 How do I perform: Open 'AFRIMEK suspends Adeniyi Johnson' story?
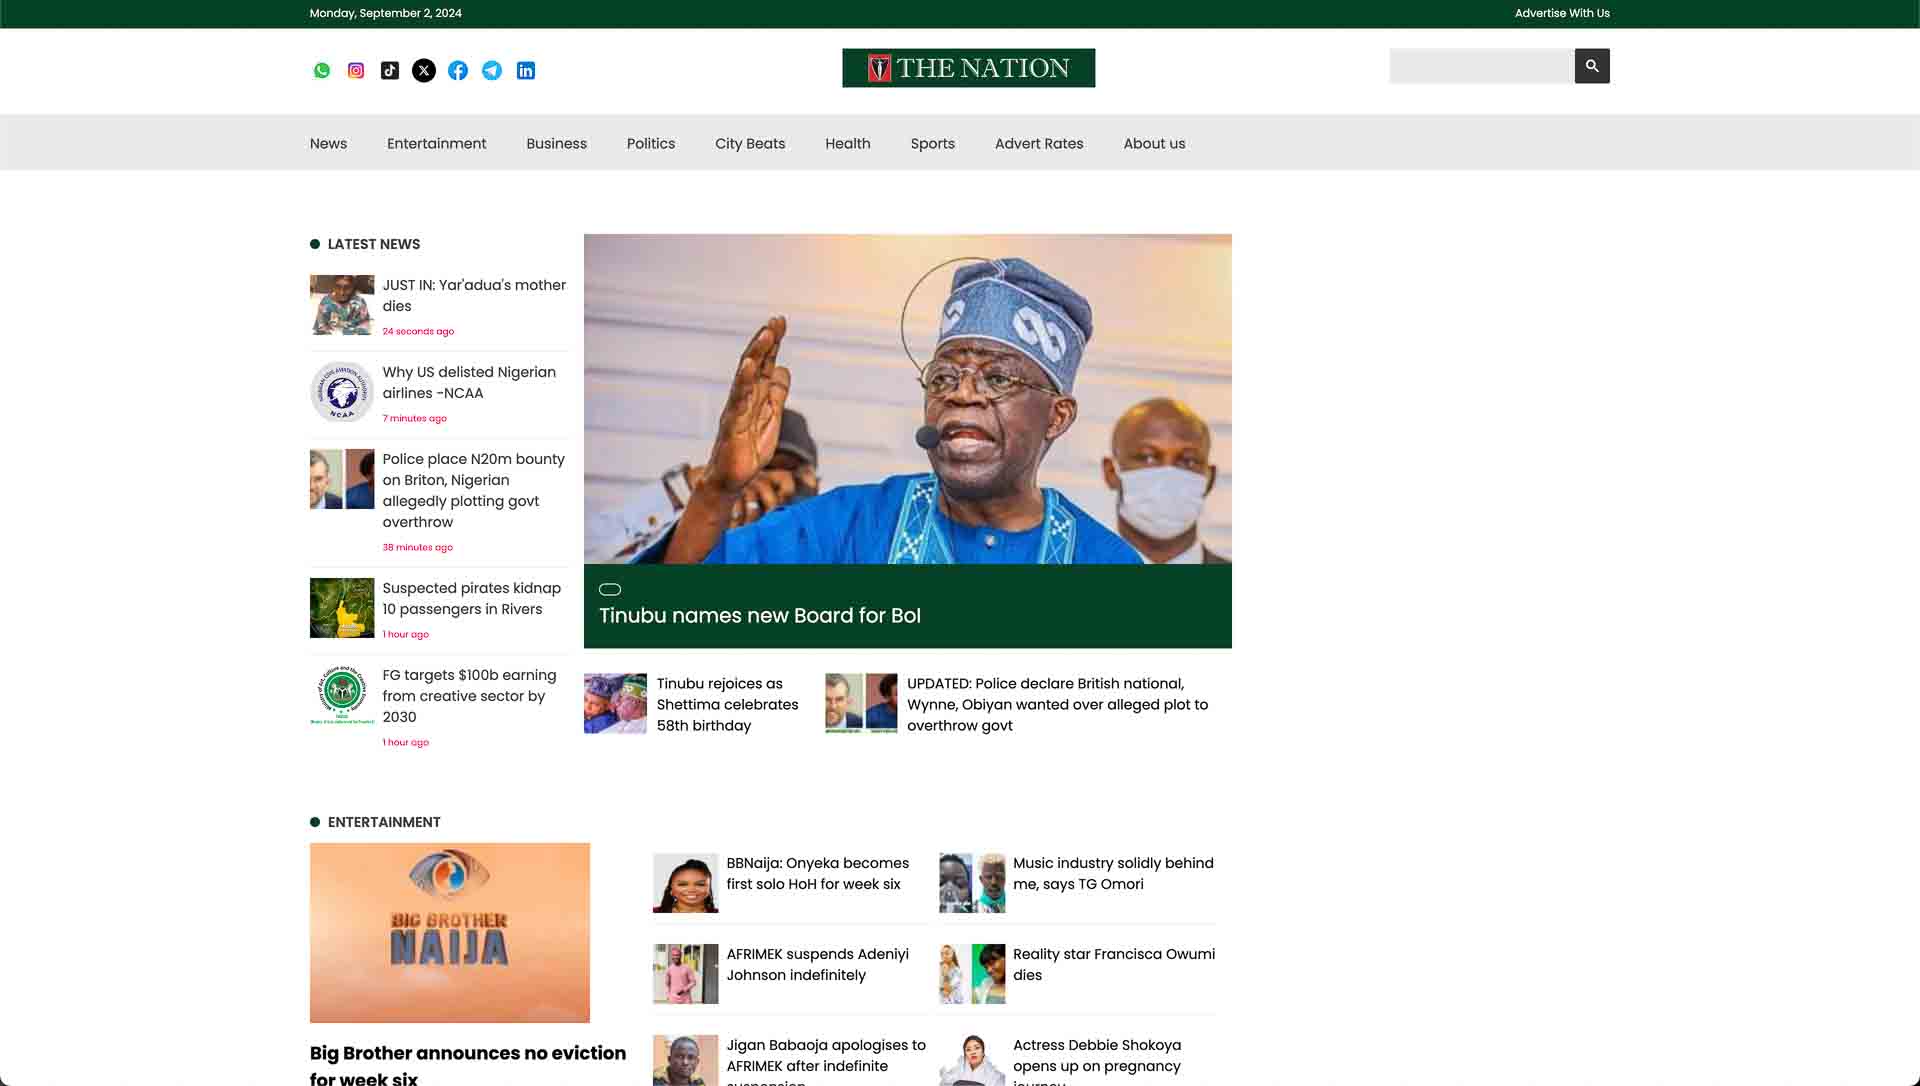[x=818, y=964]
